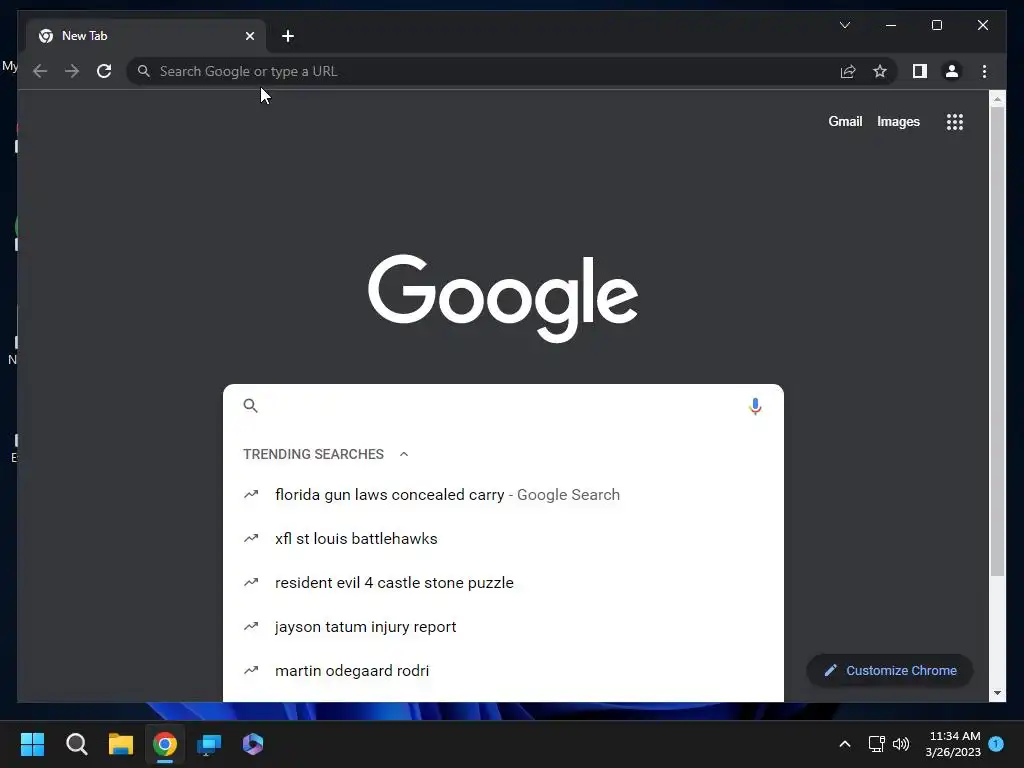The width and height of the screenshot is (1024, 768).
Task: Open the Images link
Action: coord(898,121)
